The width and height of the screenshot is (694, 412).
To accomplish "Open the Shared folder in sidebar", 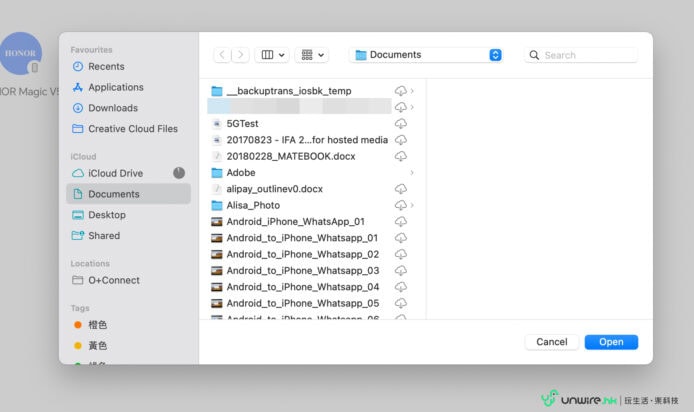I will coord(103,236).
